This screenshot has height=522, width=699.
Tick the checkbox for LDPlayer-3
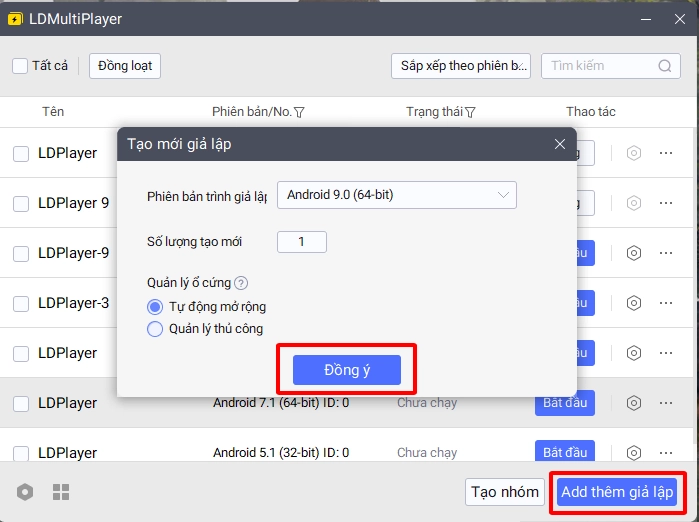[21, 303]
